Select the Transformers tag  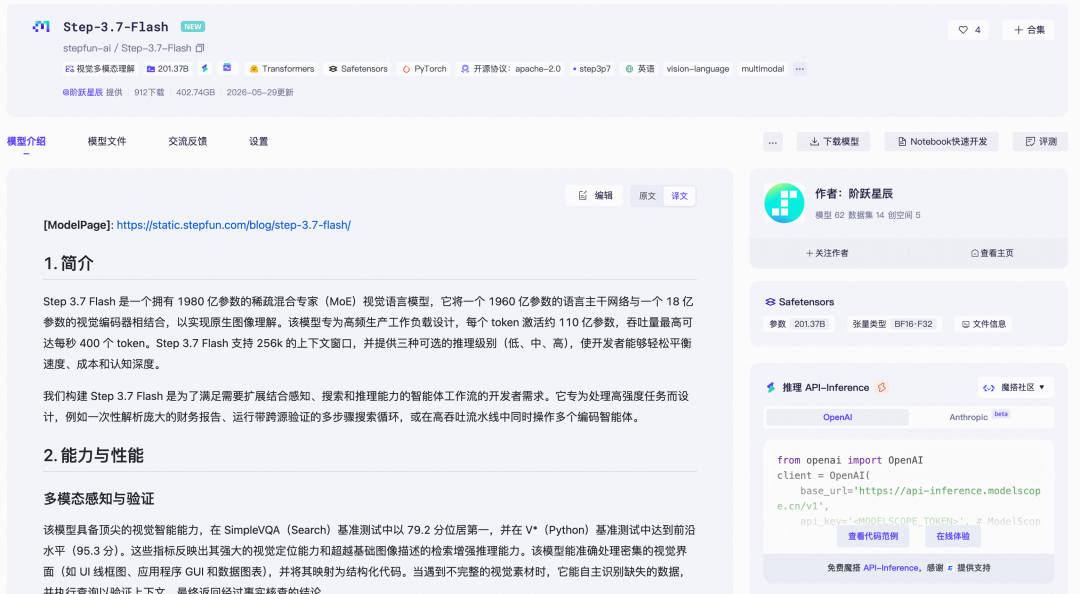(x=282, y=69)
